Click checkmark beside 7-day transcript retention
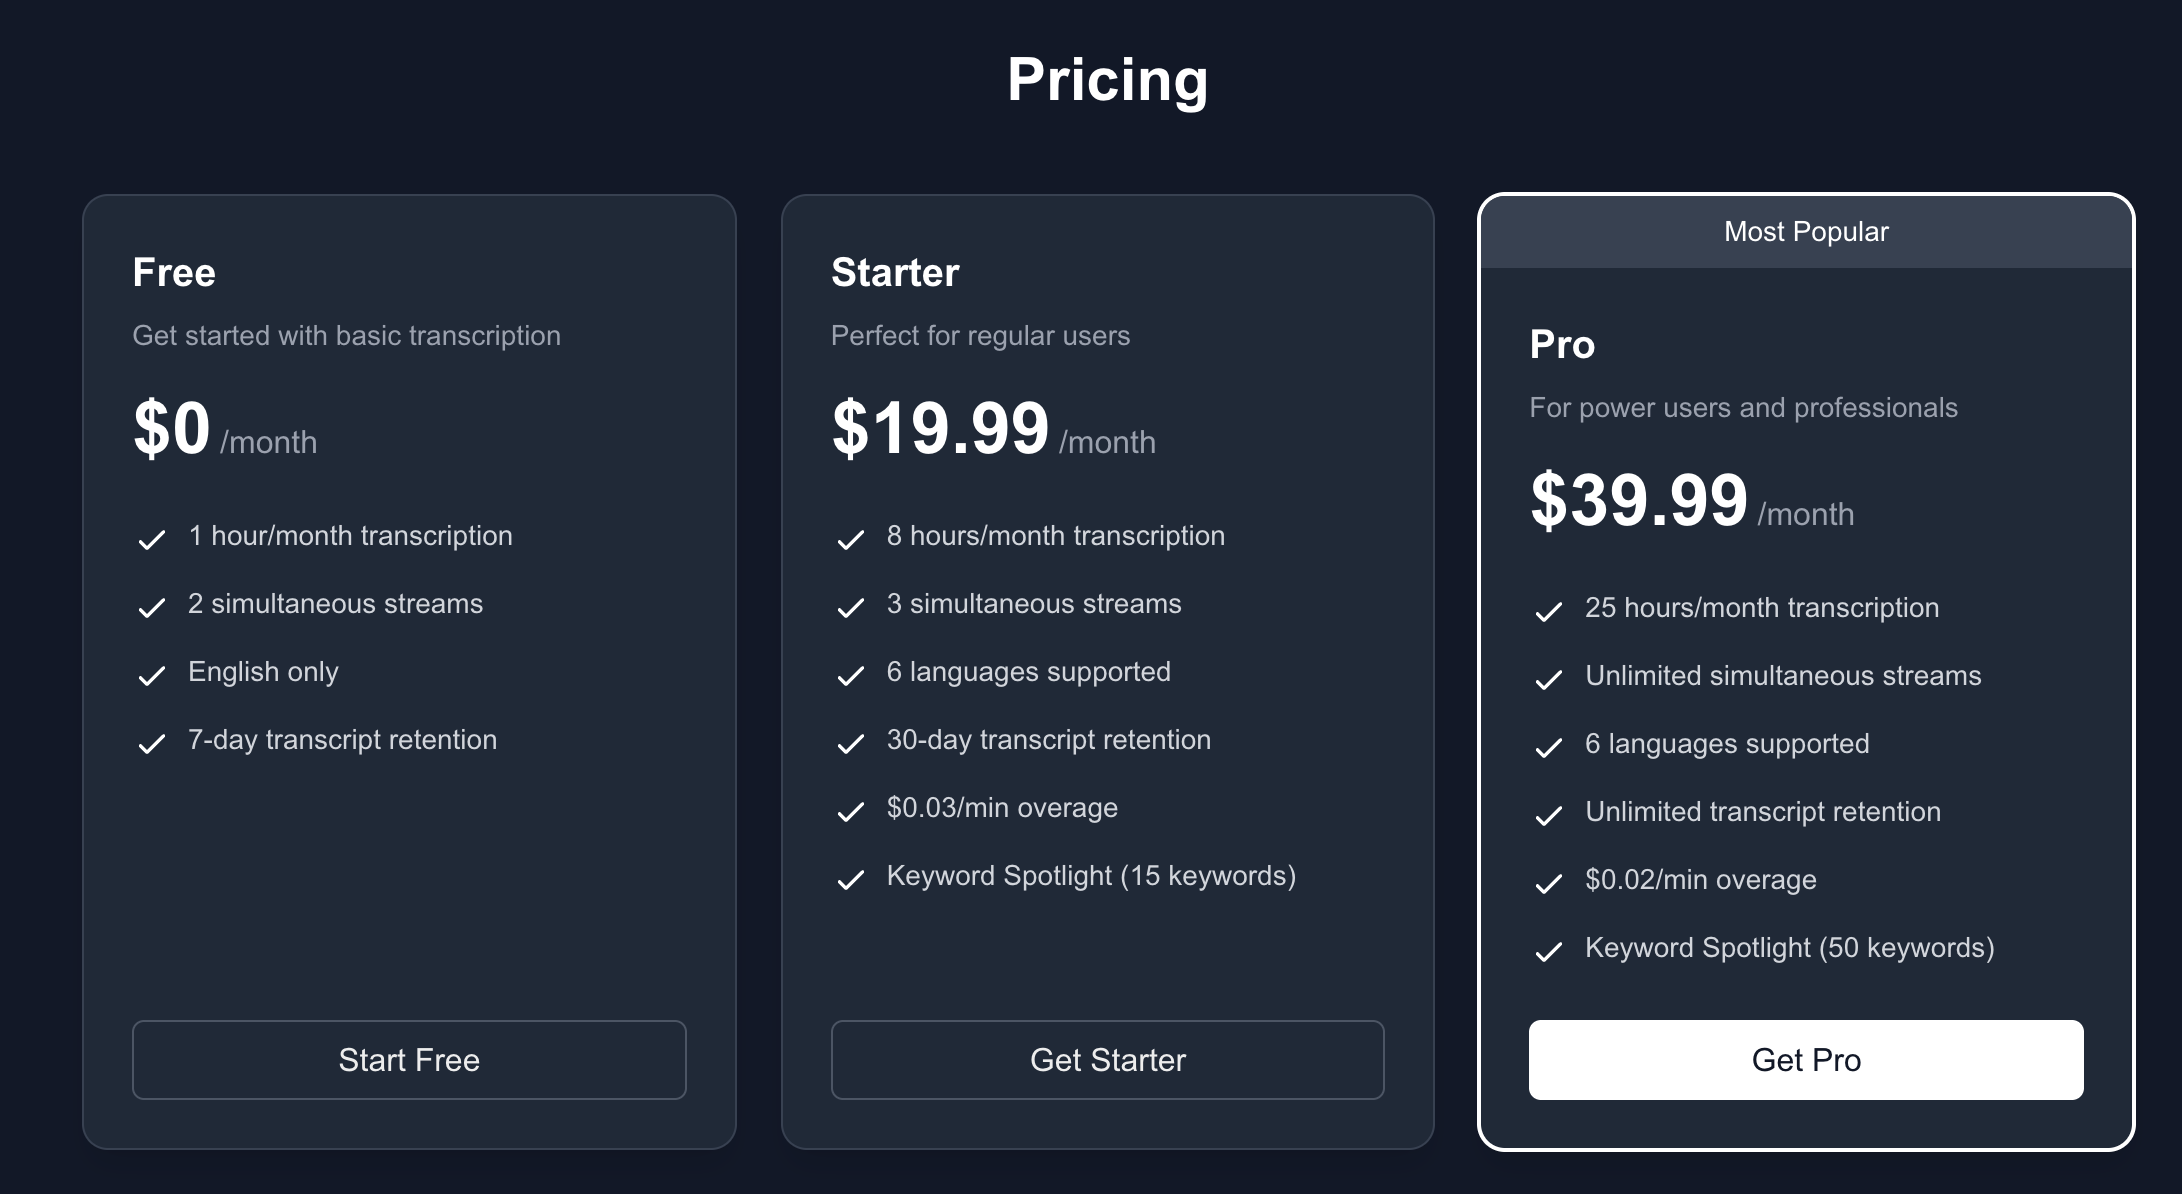 [152, 744]
